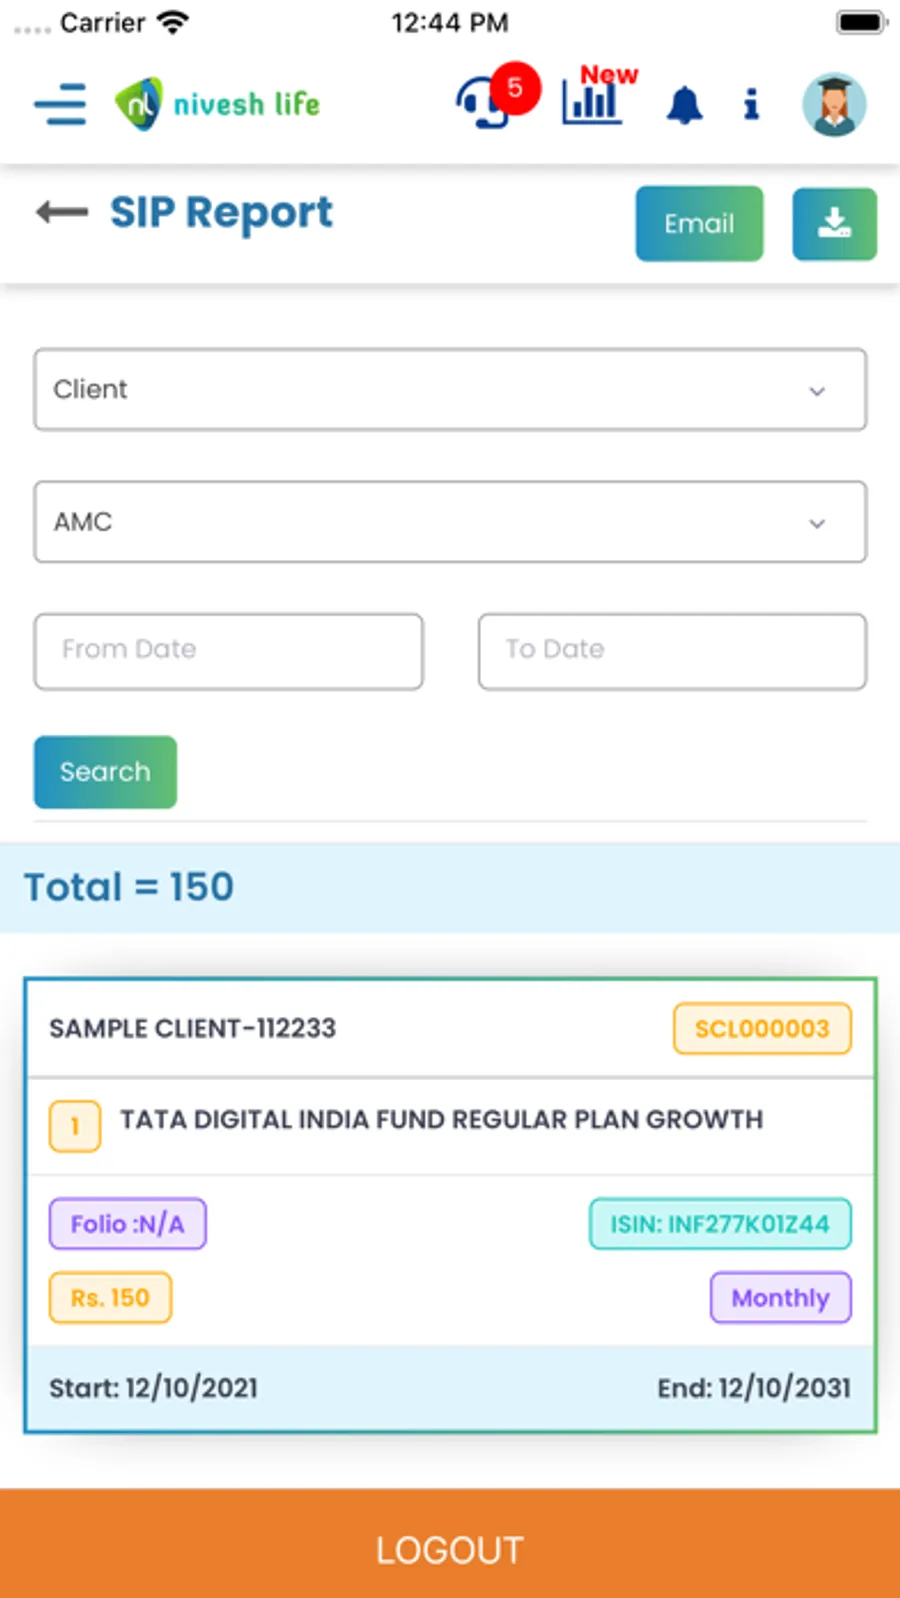The width and height of the screenshot is (900, 1598).
Task: Tap the ISIN INF277K01Z44 tag
Action: point(720,1224)
